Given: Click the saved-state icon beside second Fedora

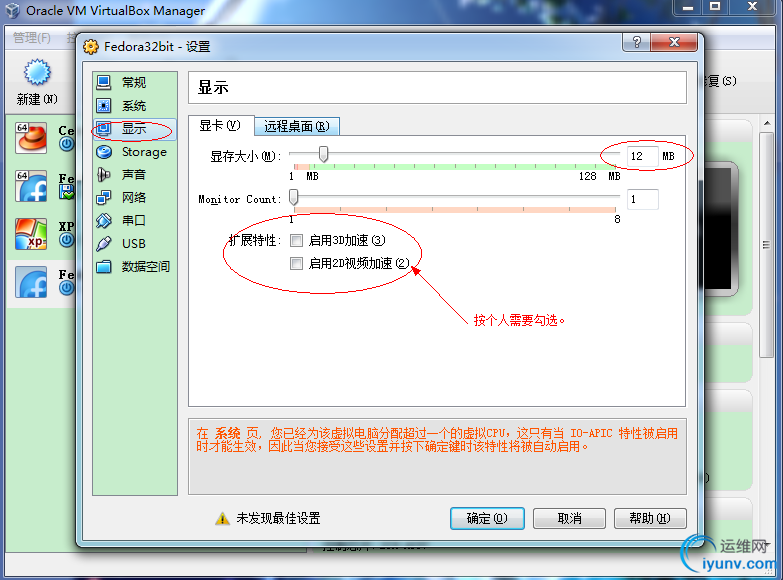Looking at the screenshot, I should pos(66,192).
